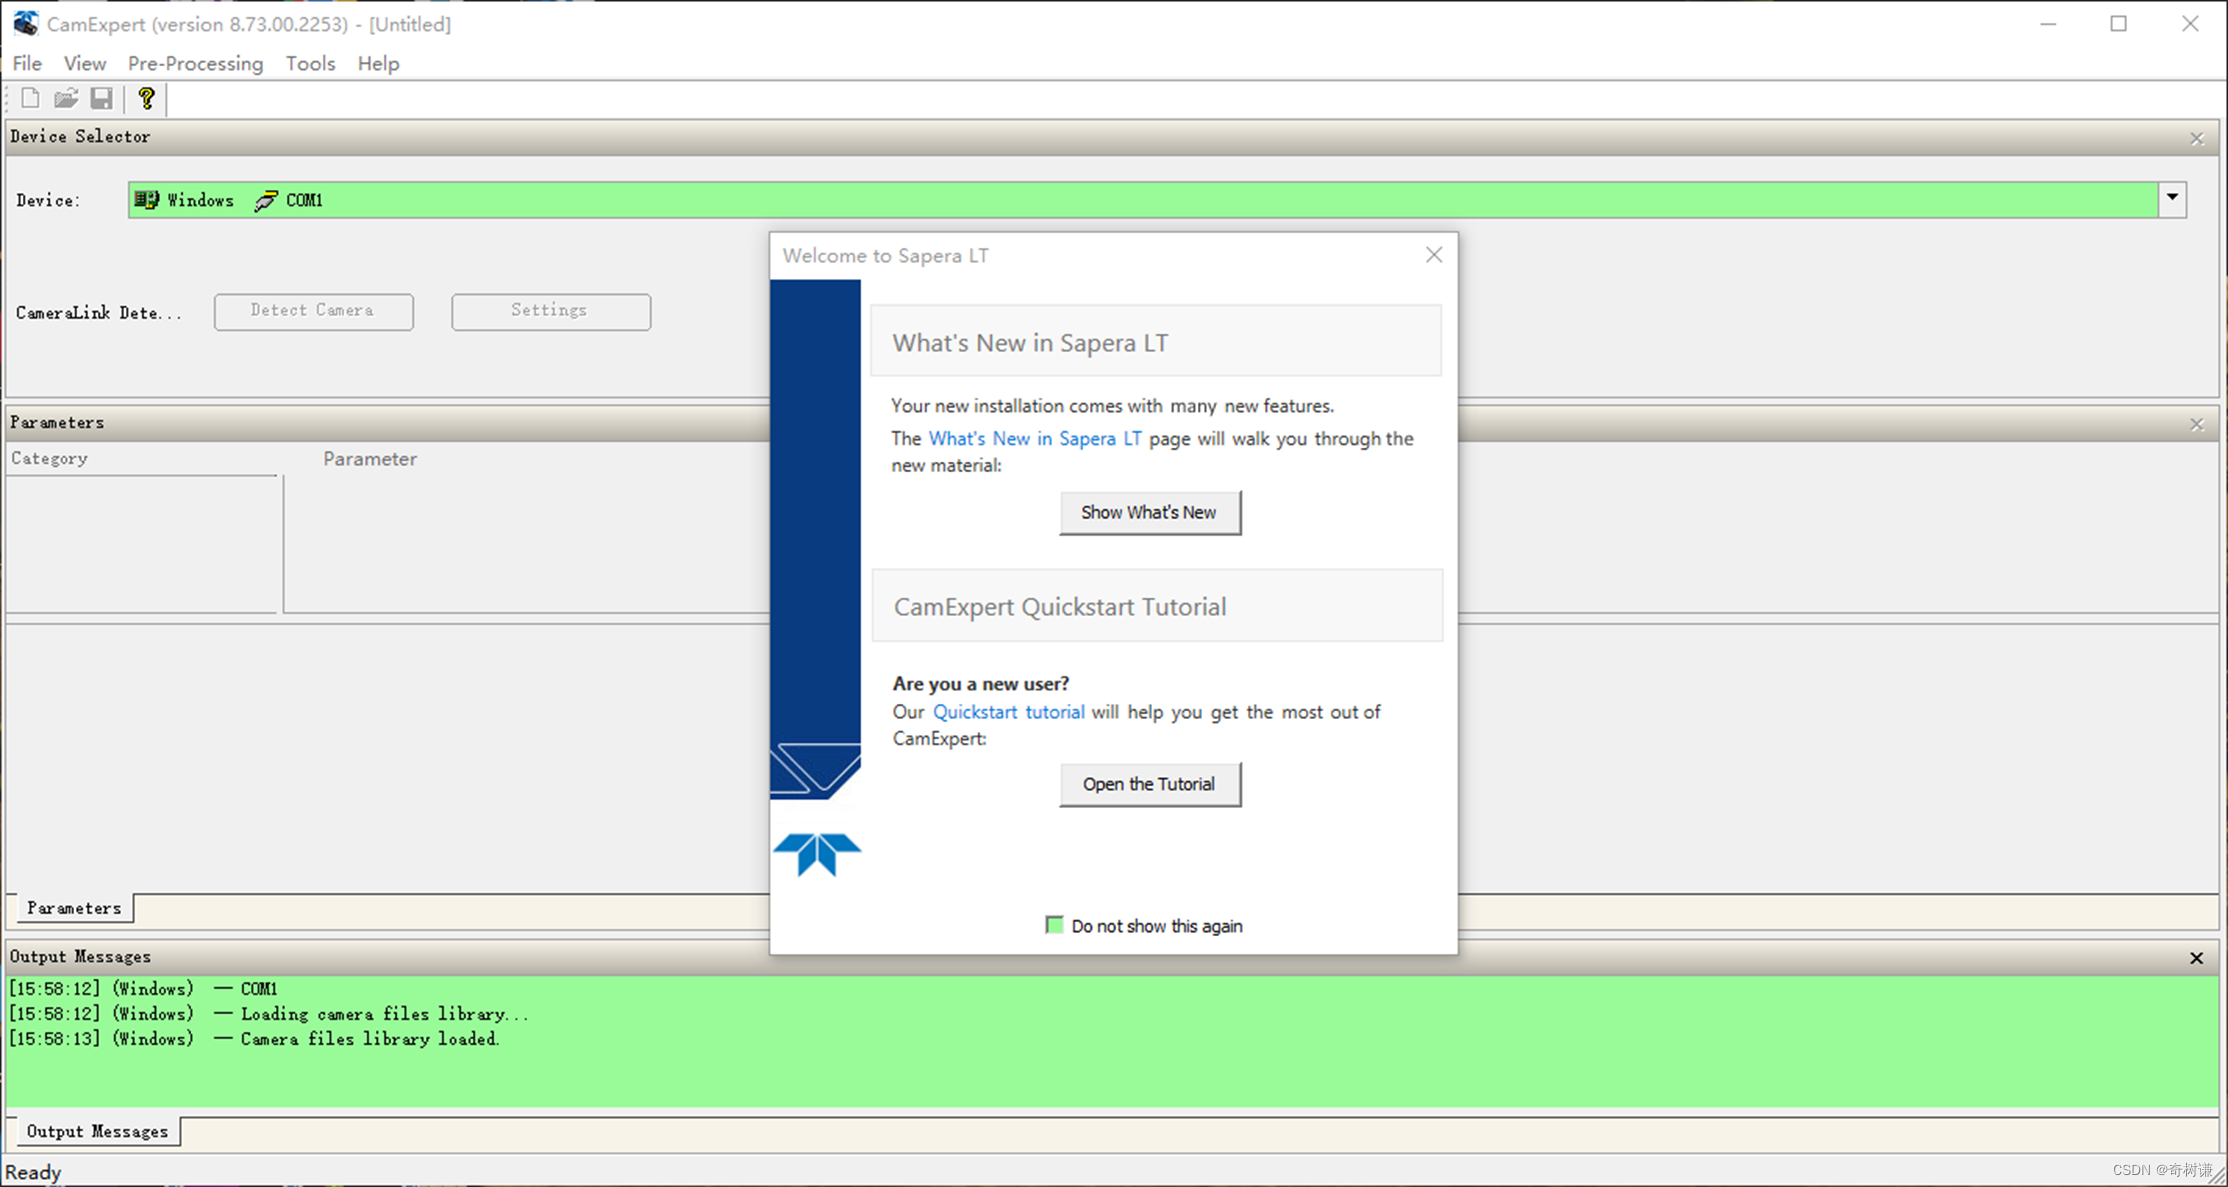Screen dimensions: 2228x1187
Task: Click the CameraLink Settings button
Action: [x=550, y=311]
